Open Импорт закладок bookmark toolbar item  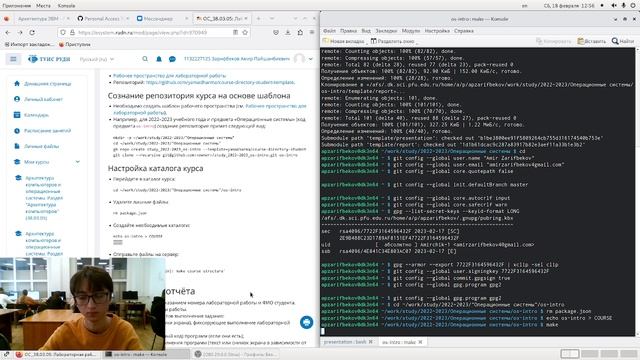pos(28,44)
